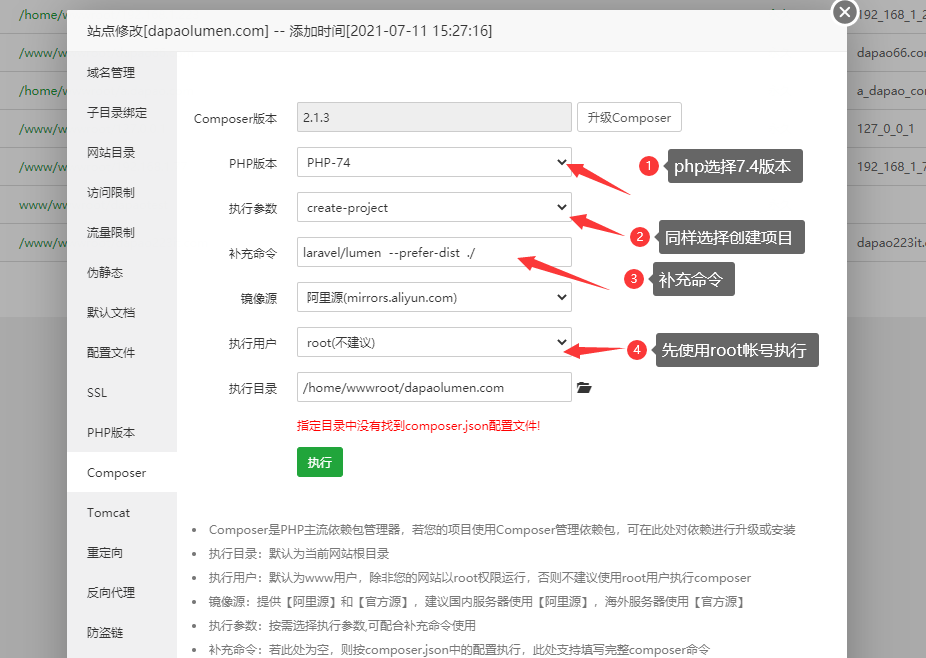926x658 pixels.
Task: Close the site edit dialog
Action: click(845, 12)
